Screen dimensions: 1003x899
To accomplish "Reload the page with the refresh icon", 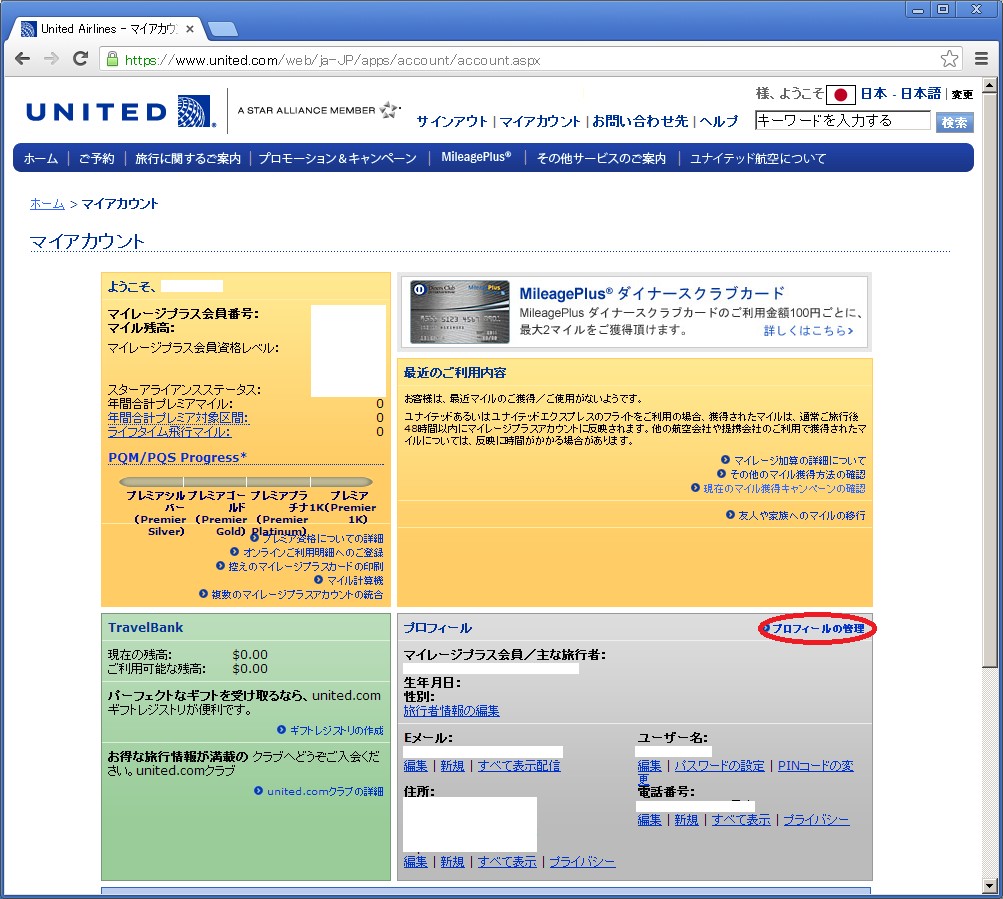I will (81, 59).
